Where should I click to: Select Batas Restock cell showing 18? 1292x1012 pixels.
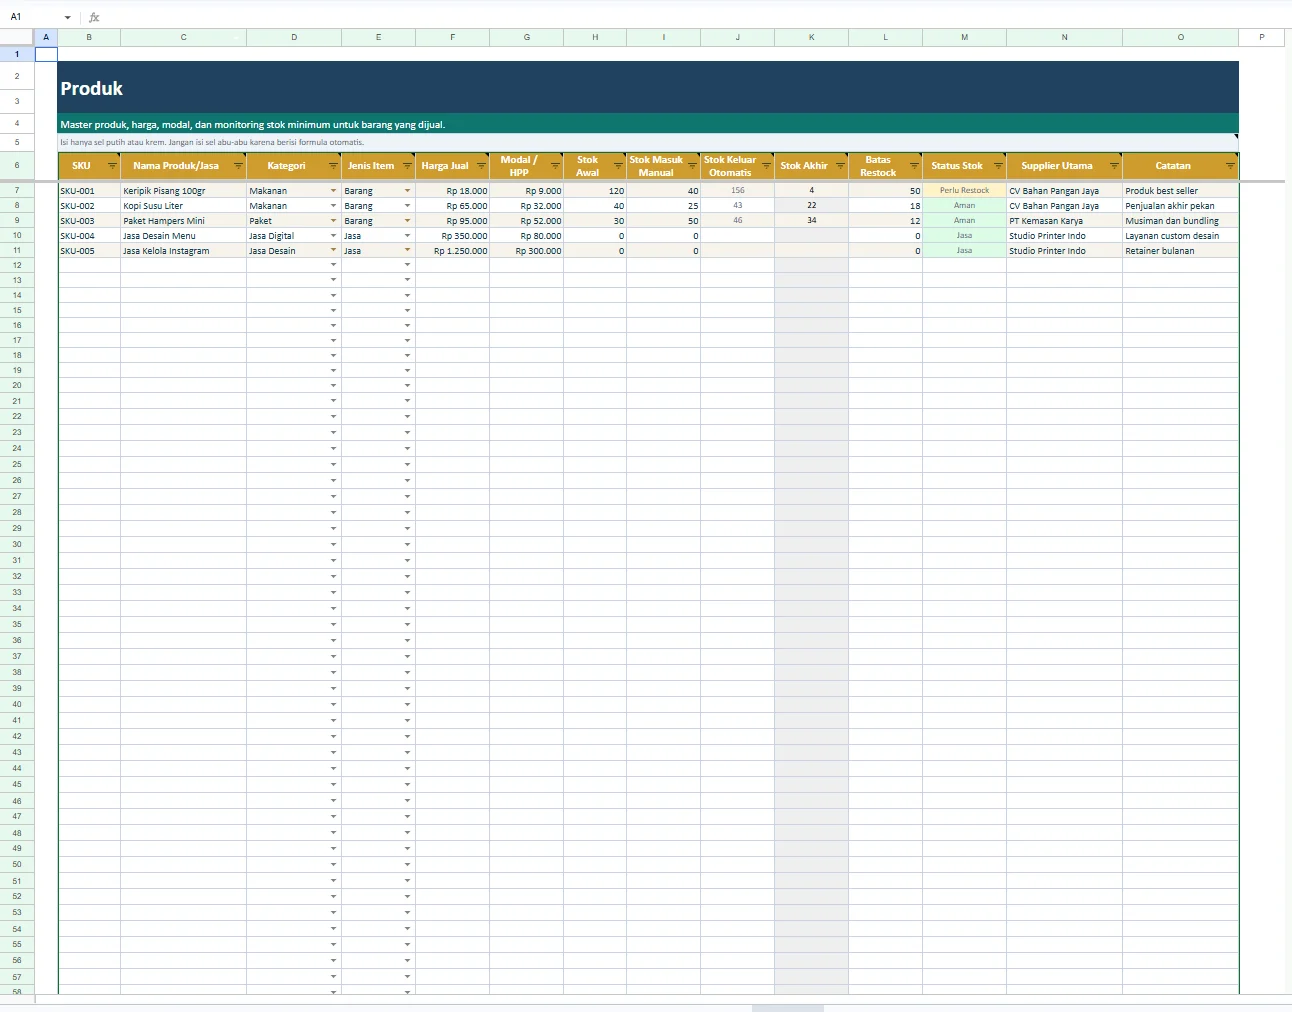click(x=886, y=206)
